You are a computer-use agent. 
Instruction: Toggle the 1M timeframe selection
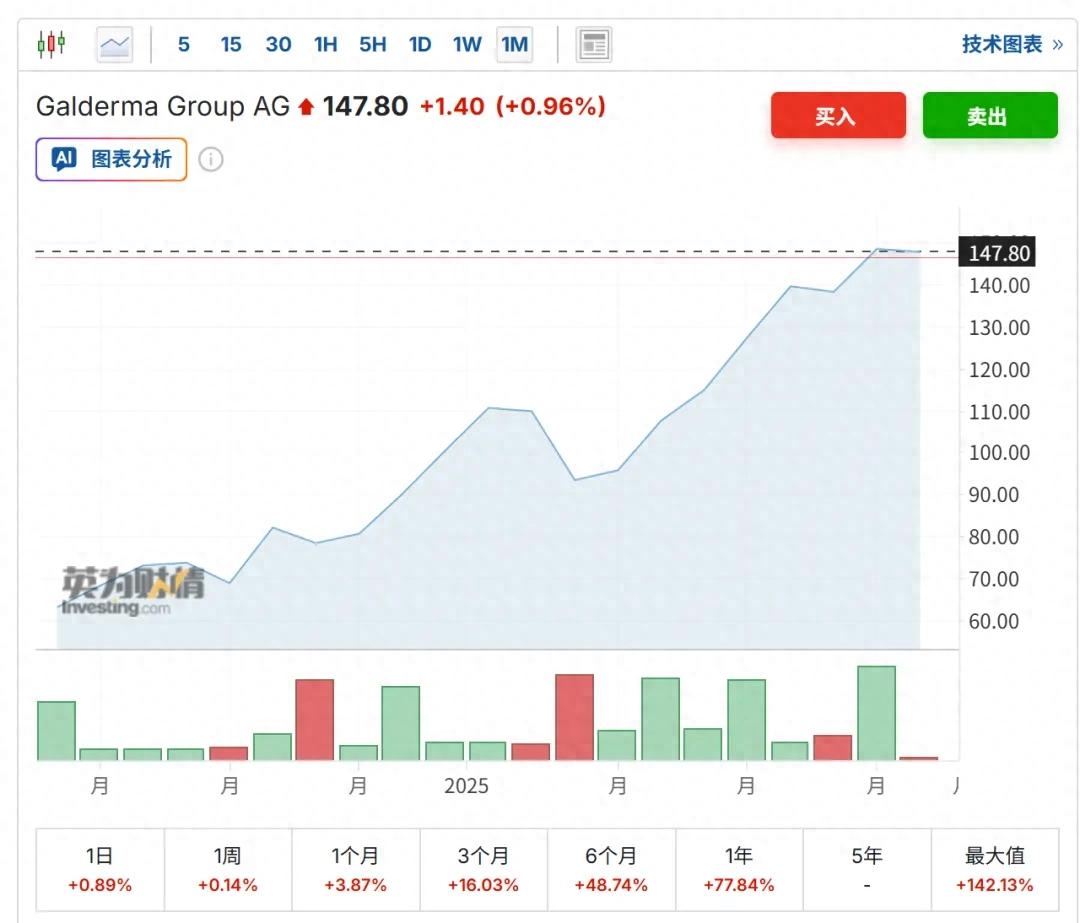tap(513, 44)
